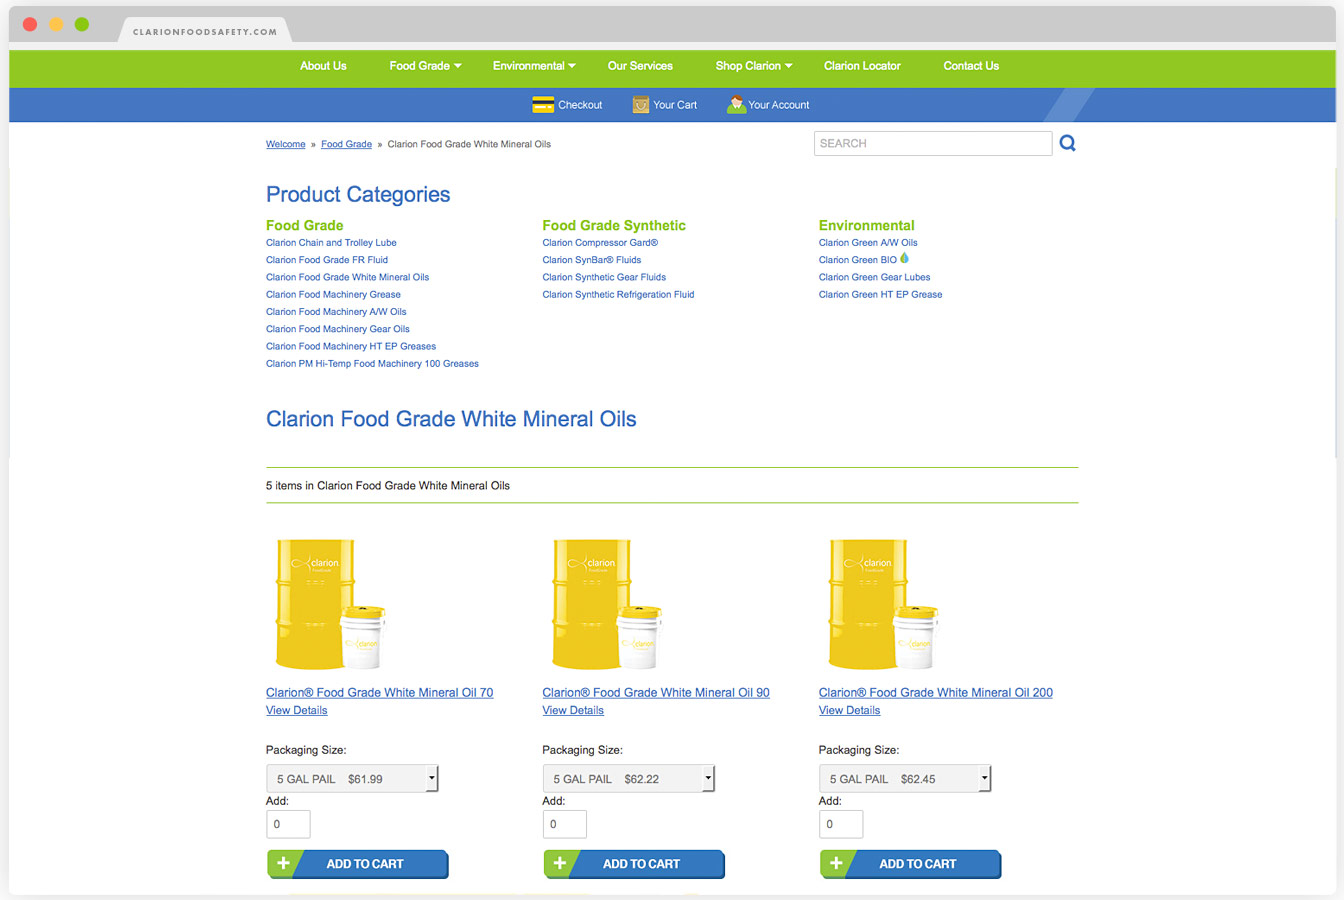
Task: View Details for Mineral Oil 90
Action: pyautogui.click(x=573, y=710)
